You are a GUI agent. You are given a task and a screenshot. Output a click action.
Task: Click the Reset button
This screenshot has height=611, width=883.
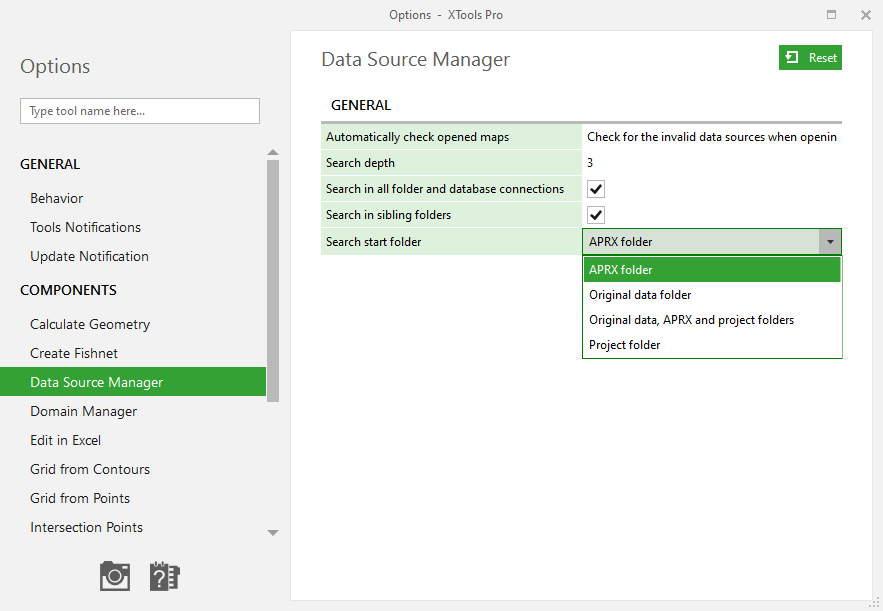(810, 57)
